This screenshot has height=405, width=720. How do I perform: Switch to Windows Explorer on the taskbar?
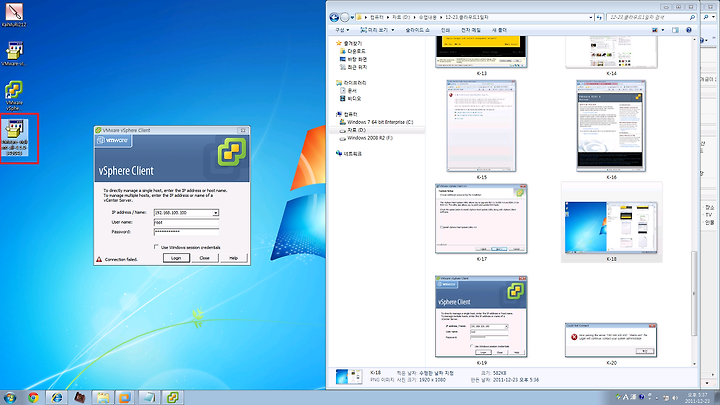tap(102, 397)
